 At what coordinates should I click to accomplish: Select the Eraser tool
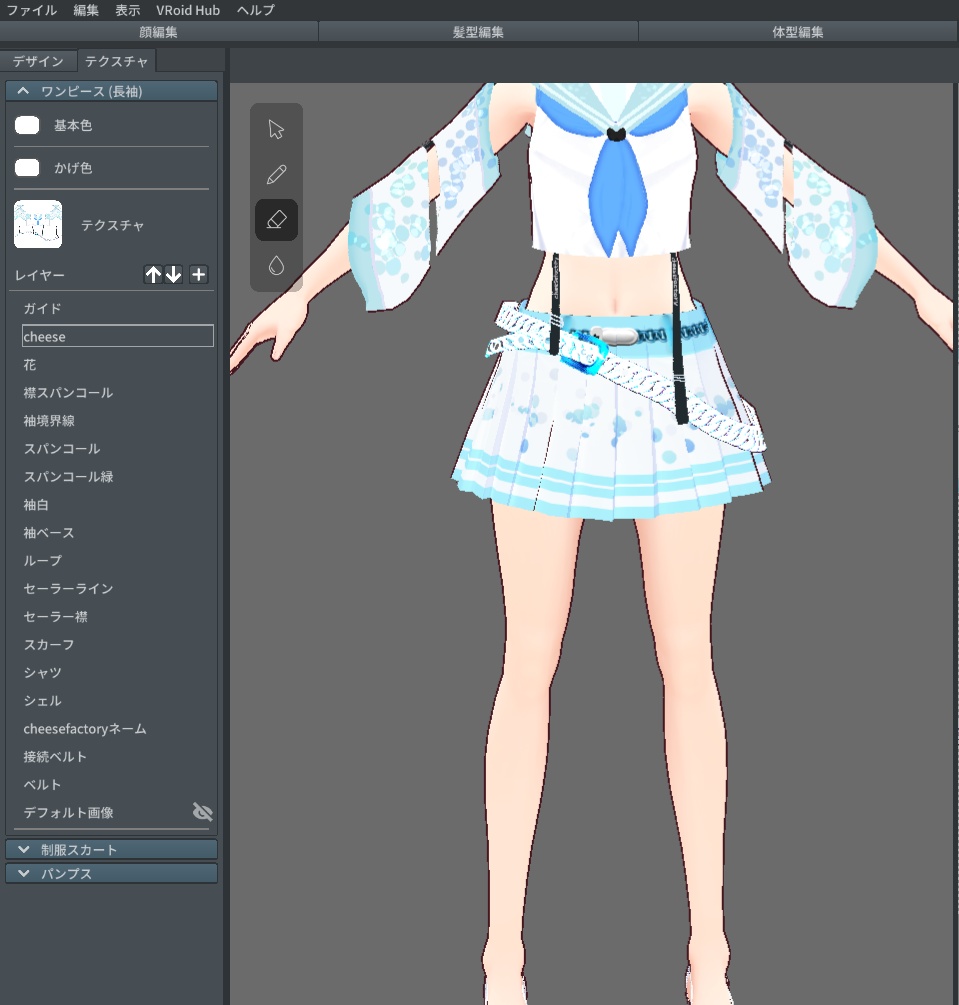click(276, 219)
